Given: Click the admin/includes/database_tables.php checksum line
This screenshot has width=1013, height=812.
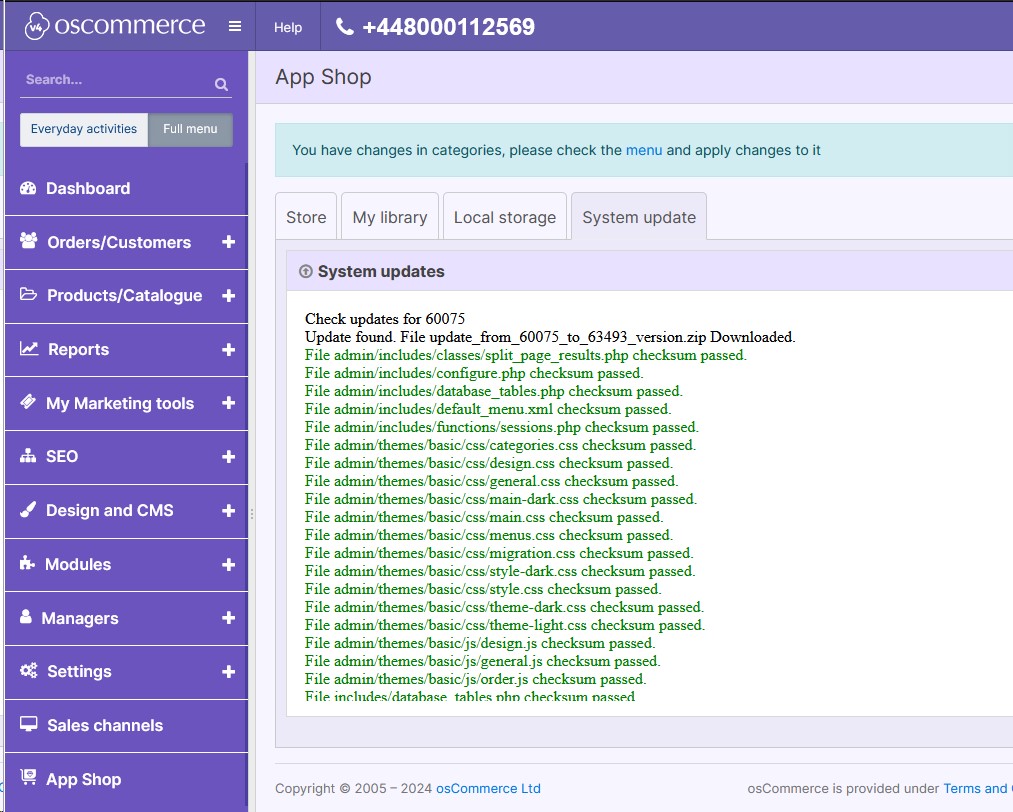Looking at the screenshot, I should [x=494, y=391].
